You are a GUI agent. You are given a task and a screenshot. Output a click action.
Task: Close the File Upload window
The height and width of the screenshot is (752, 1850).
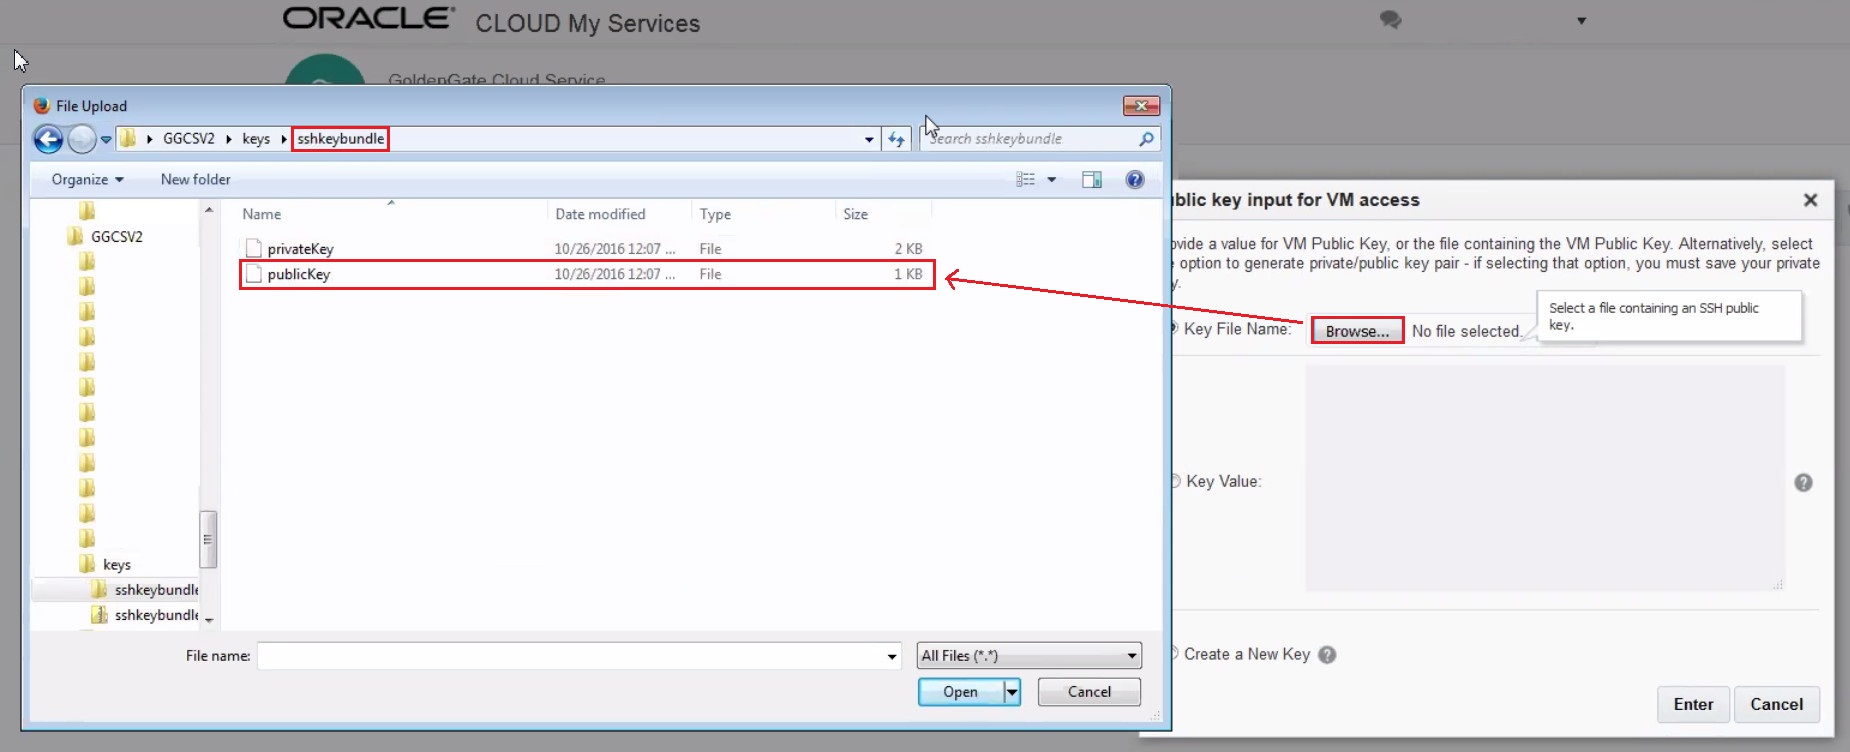pyautogui.click(x=1141, y=106)
